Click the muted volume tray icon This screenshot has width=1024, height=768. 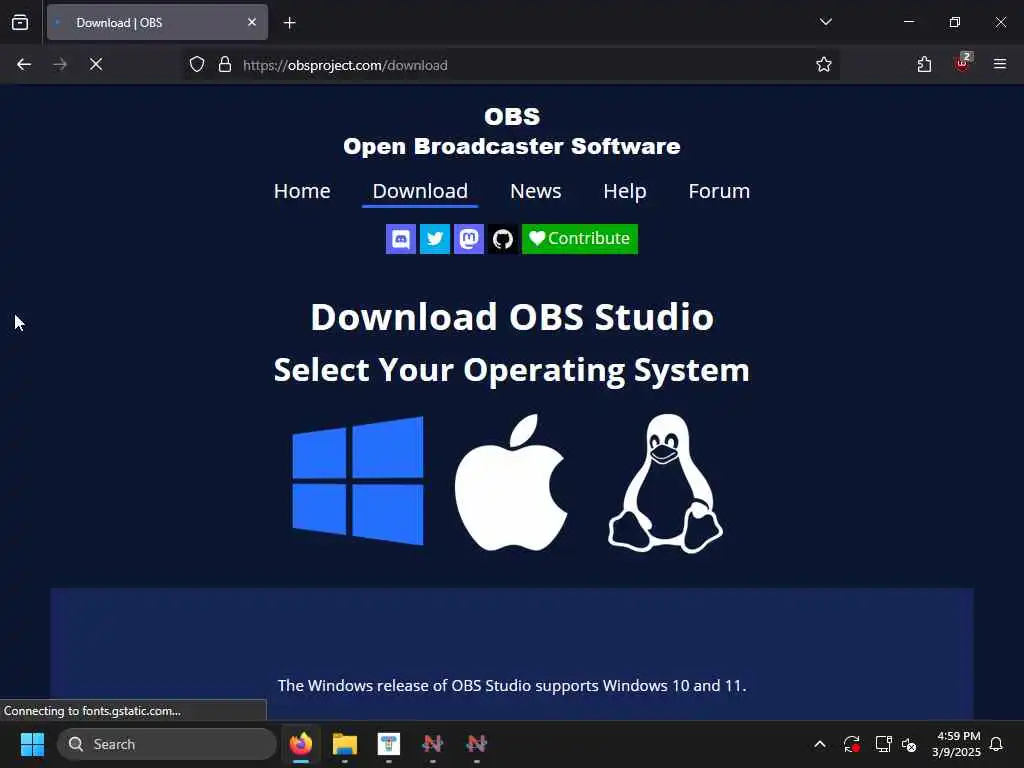coord(909,744)
